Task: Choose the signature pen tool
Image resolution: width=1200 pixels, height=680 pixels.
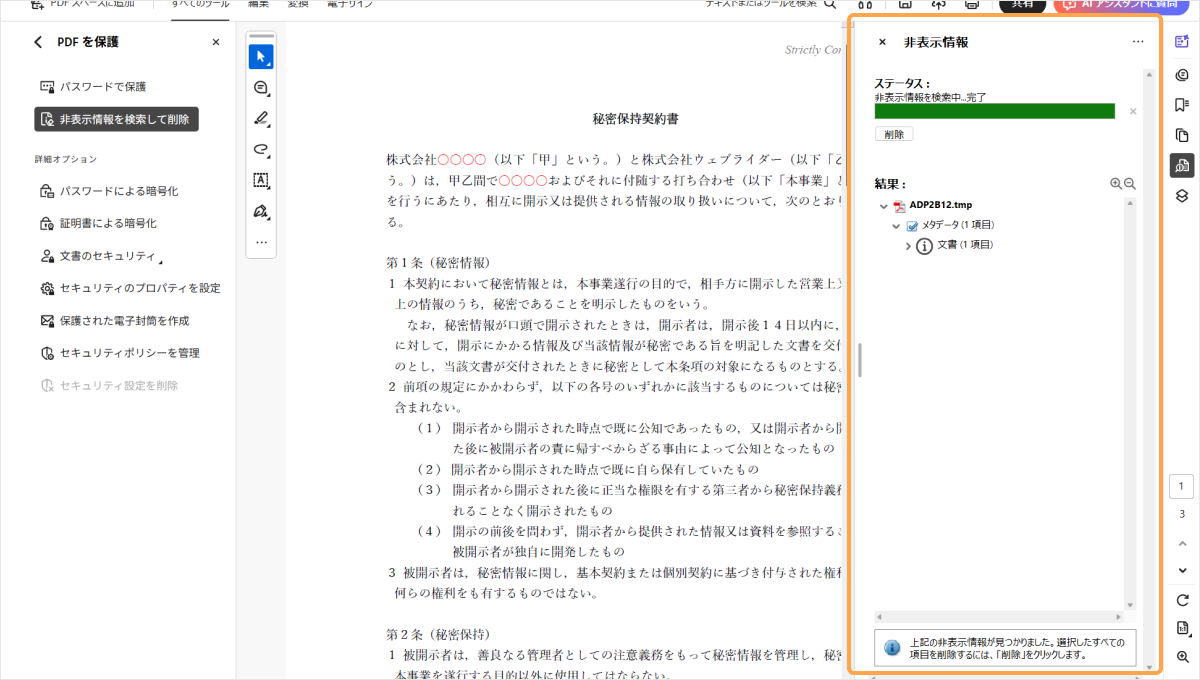Action: click(261, 211)
